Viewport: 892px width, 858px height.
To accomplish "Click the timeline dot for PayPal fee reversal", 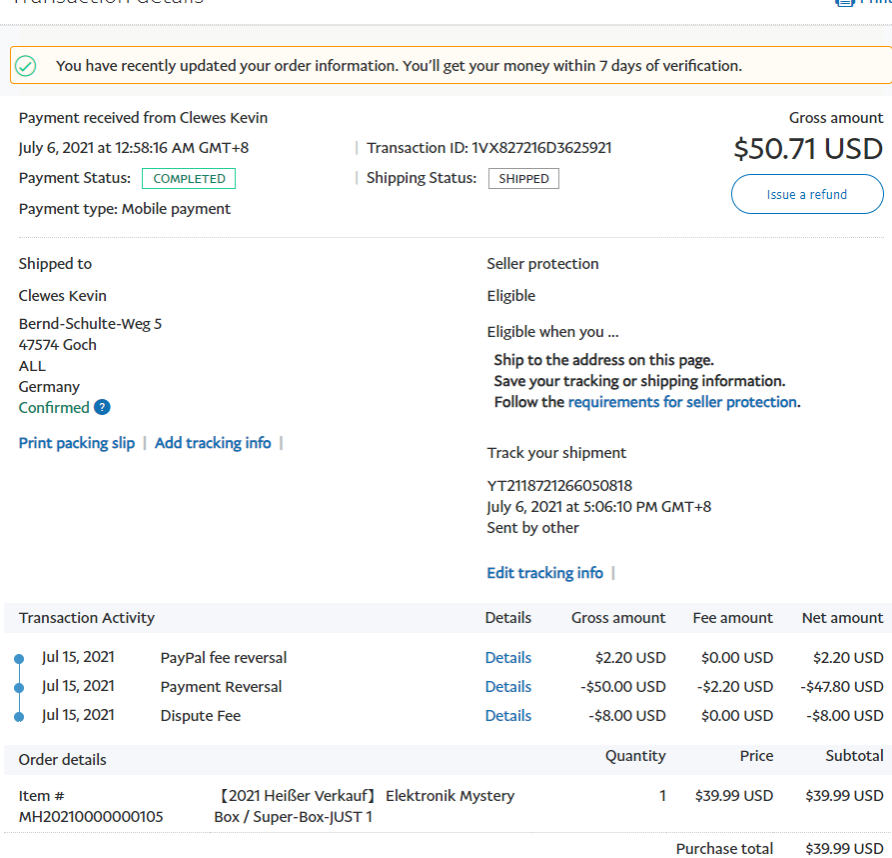I will click(19, 659).
